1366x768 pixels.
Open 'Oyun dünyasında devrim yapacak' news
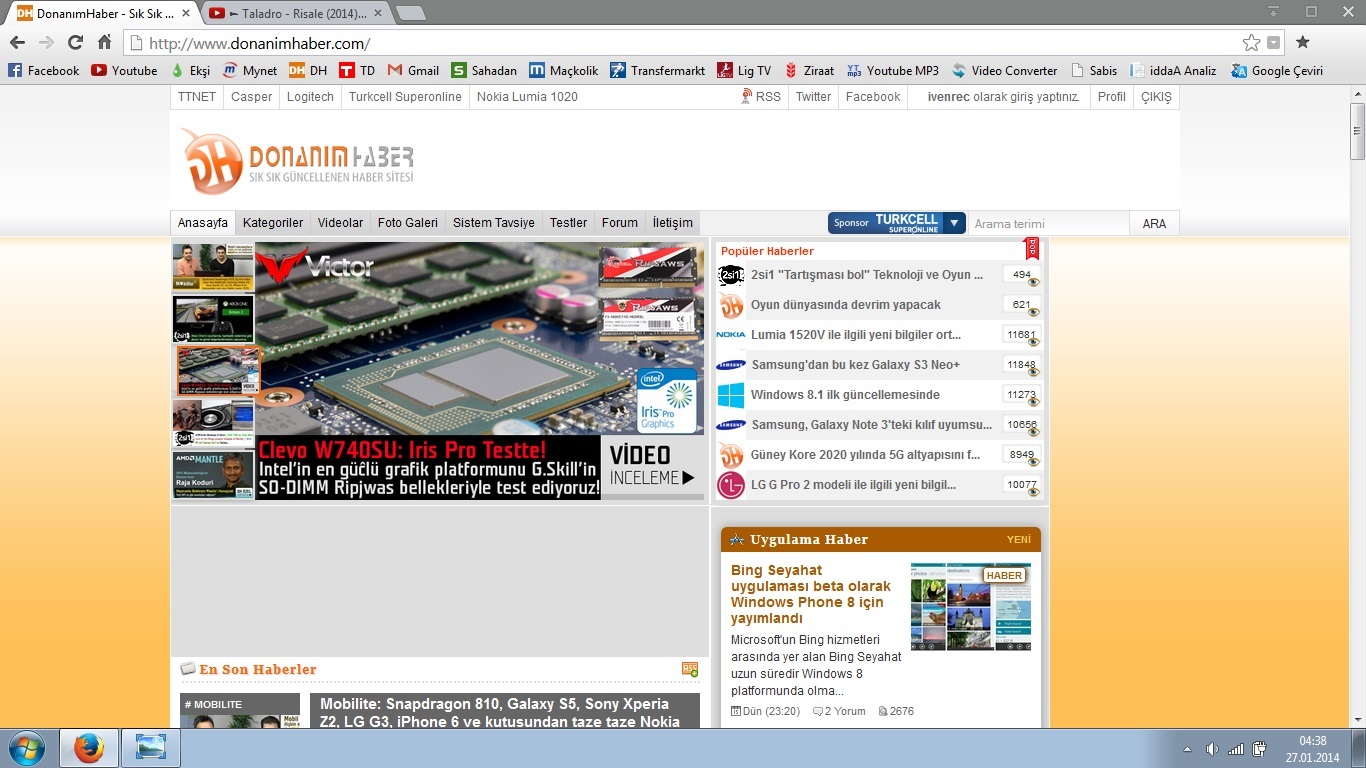coord(846,305)
